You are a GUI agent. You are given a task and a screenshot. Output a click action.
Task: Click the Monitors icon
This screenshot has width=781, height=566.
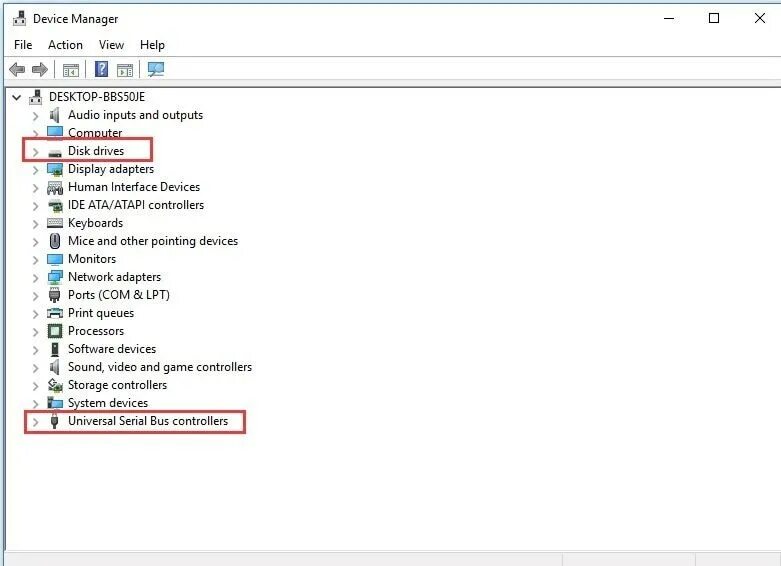(55, 259)
